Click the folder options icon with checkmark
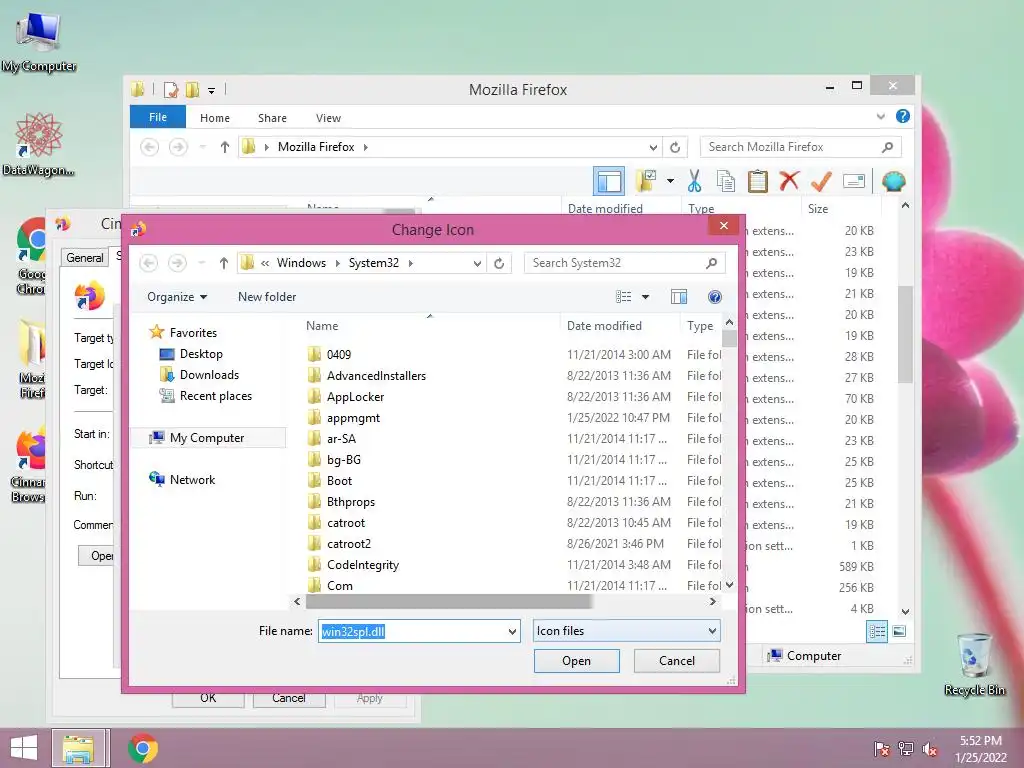1024x768 pixels. pos(646,181)
